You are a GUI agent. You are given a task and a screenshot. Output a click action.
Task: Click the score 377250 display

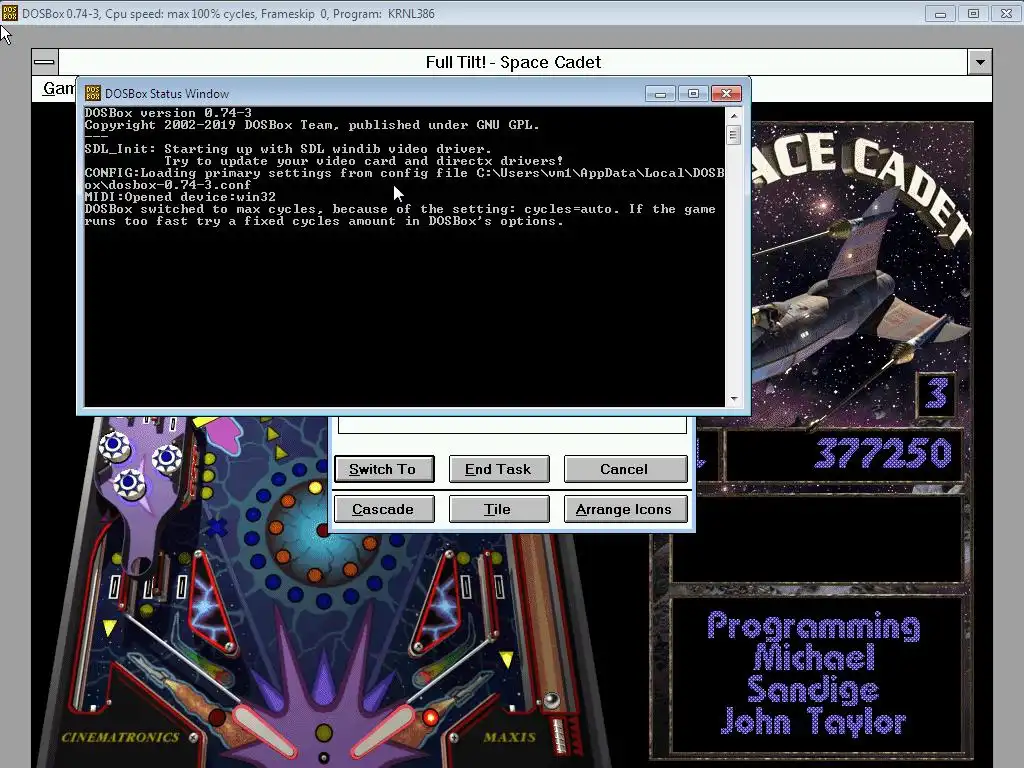tap(884, 453)
